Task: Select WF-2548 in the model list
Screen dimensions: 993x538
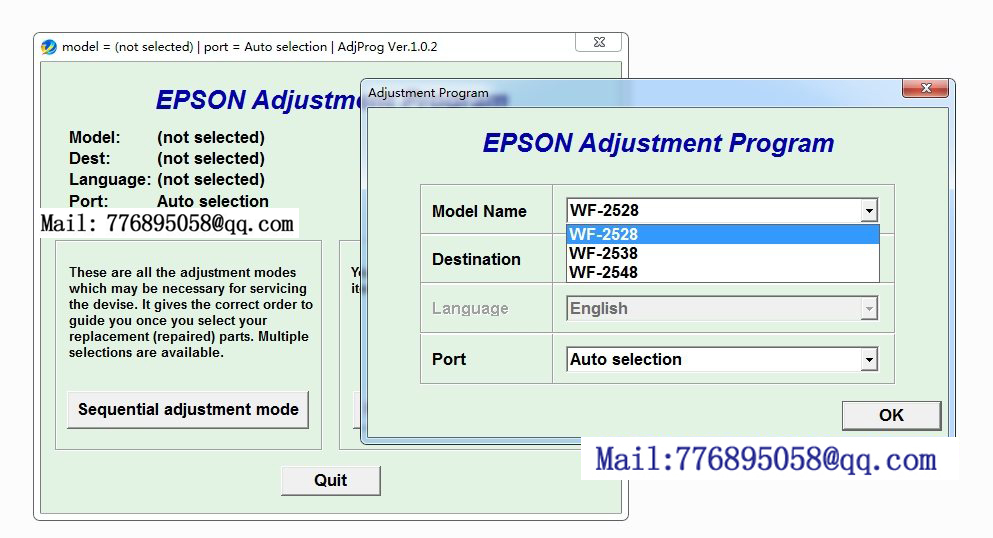Action: click(723, 272)
